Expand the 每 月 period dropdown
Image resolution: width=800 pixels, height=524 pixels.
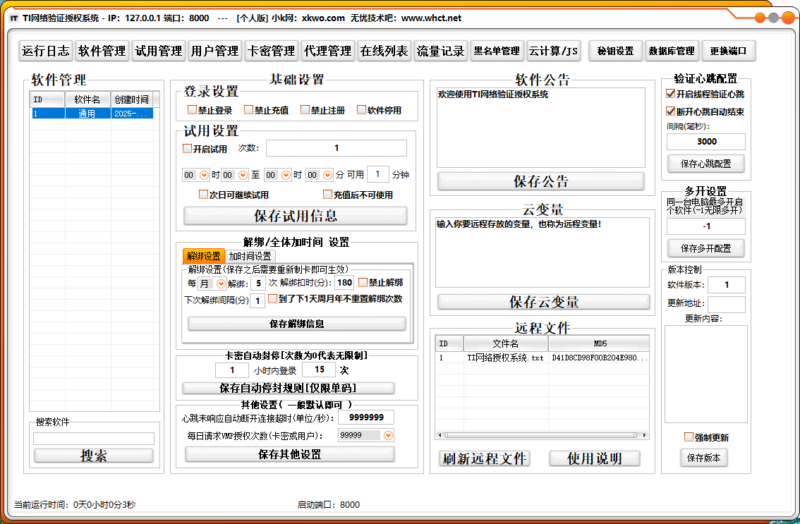[221, 284]
